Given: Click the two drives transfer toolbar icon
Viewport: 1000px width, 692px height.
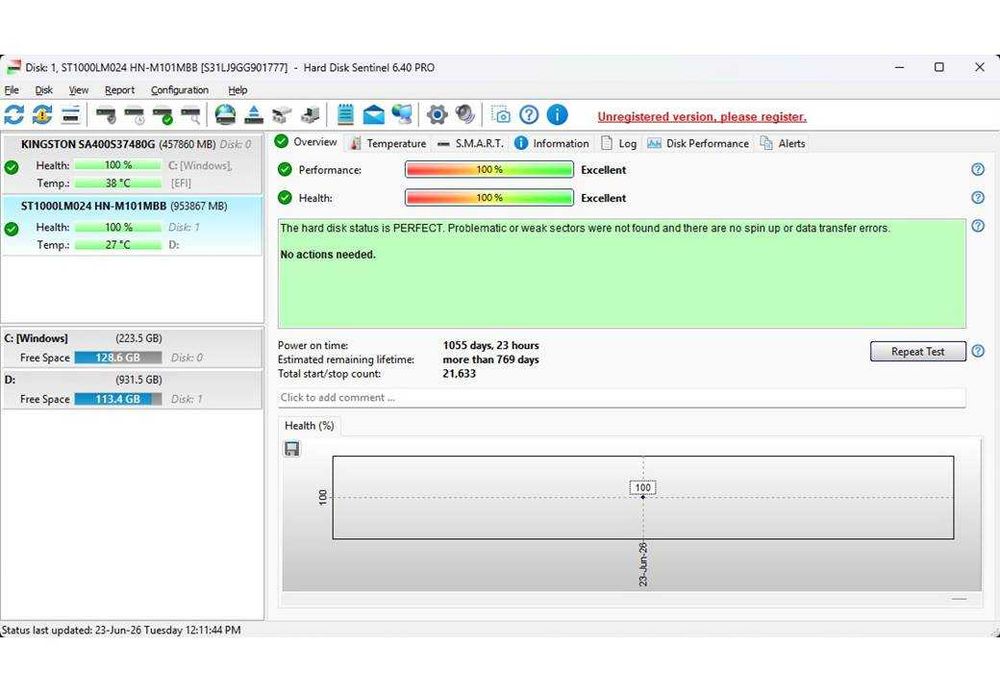Looking at the screenshot, I should pyautogui.click(x=282, y=115).
